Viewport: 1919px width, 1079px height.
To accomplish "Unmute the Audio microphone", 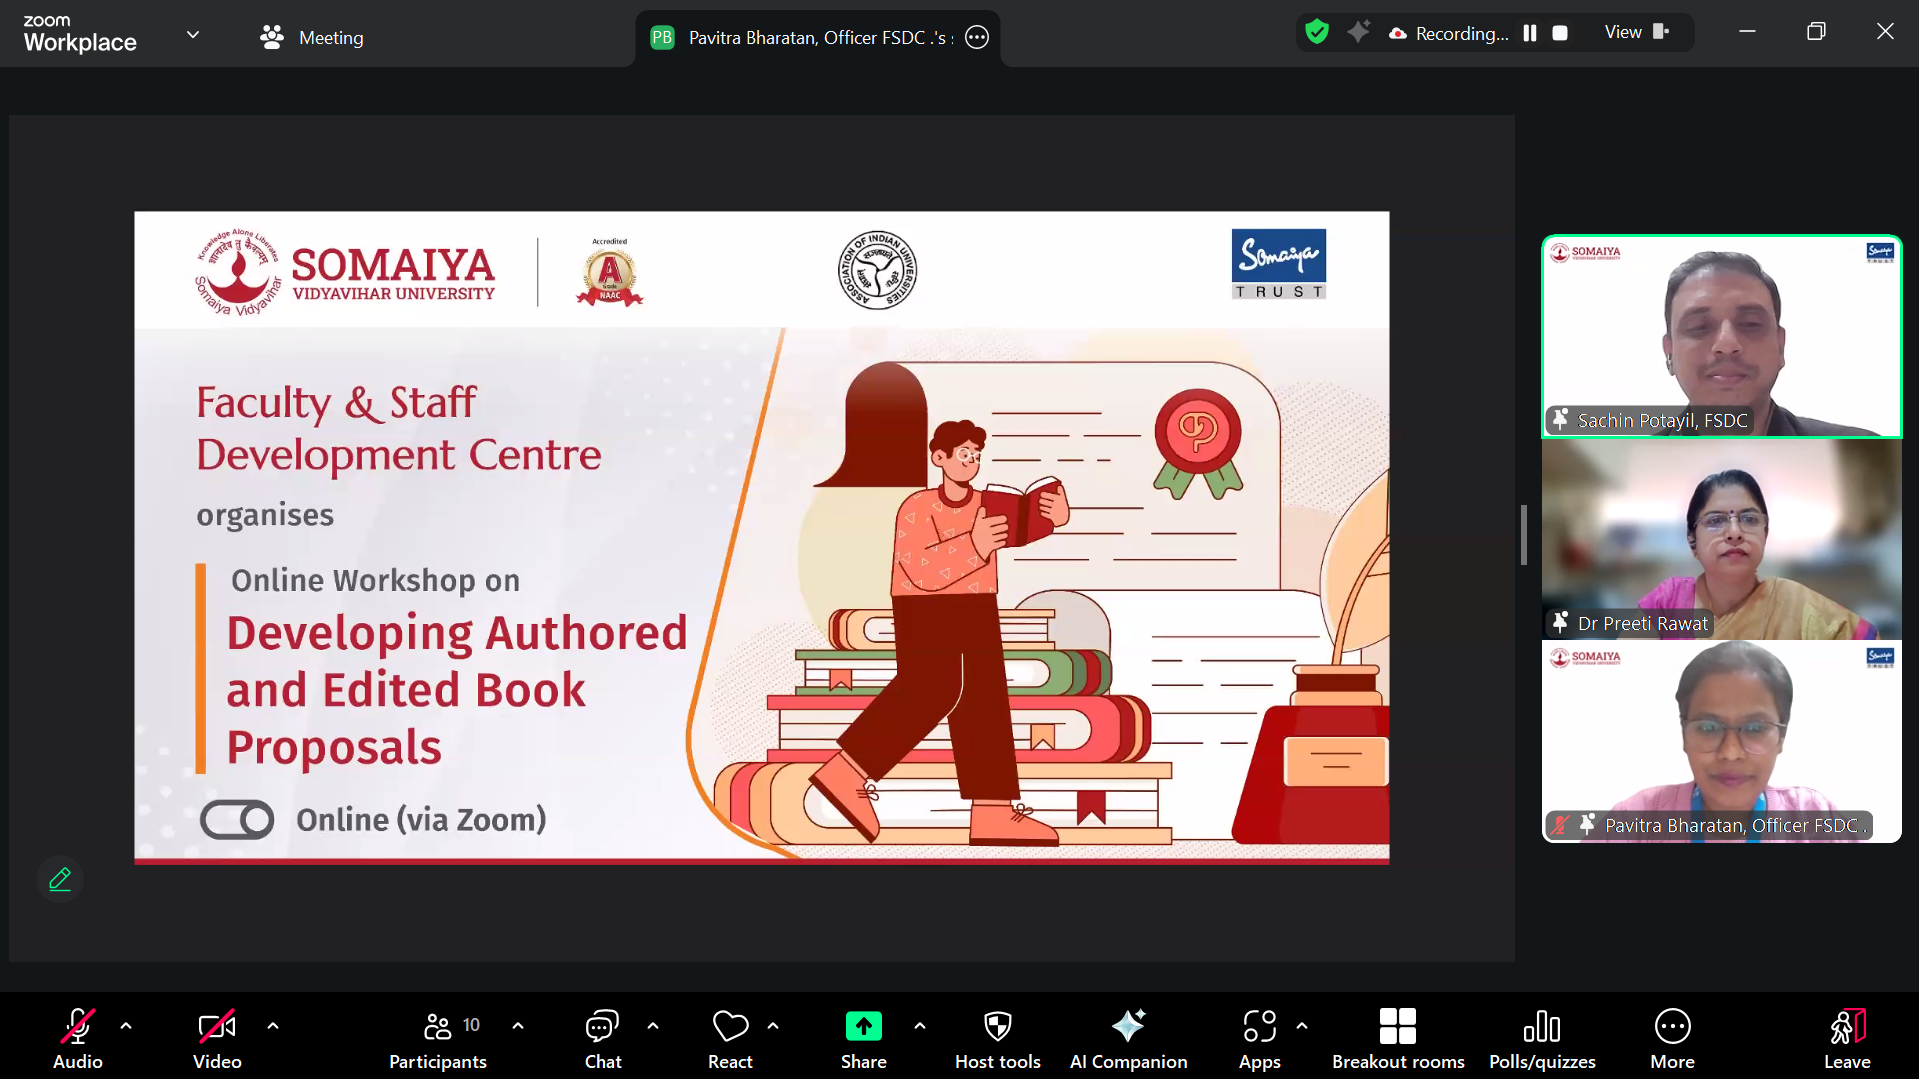I will tap(77, 1037).
